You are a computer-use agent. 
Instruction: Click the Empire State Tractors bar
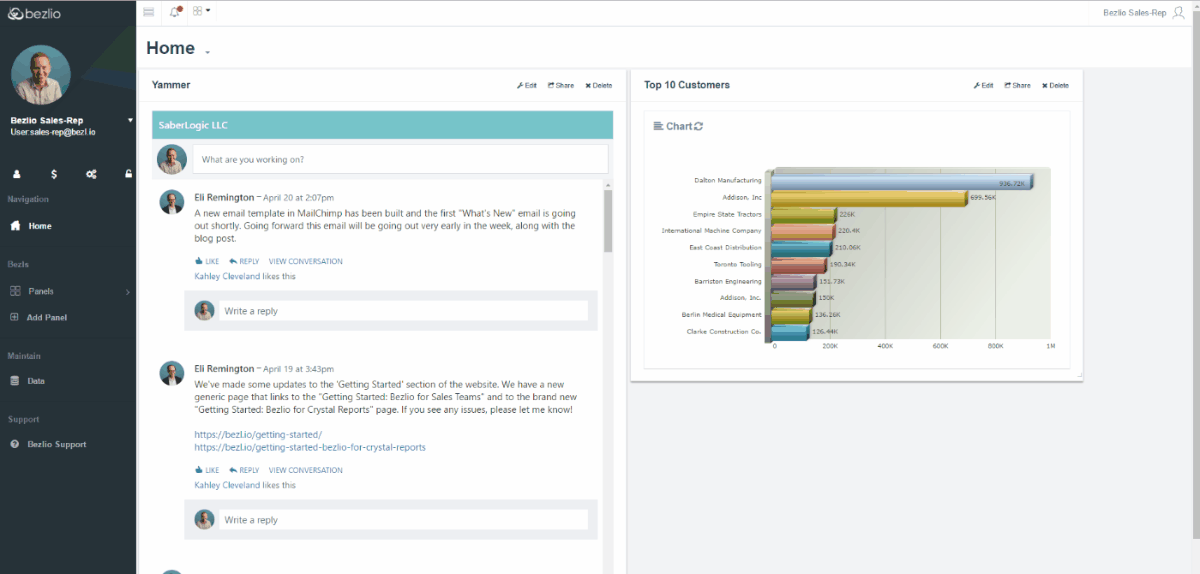802,215
